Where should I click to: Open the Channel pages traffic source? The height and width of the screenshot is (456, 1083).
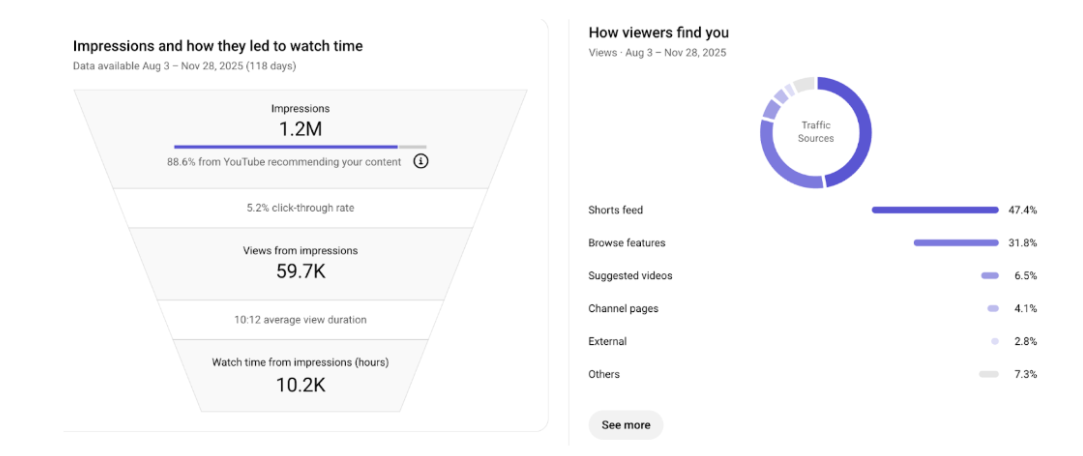(623, 309)
